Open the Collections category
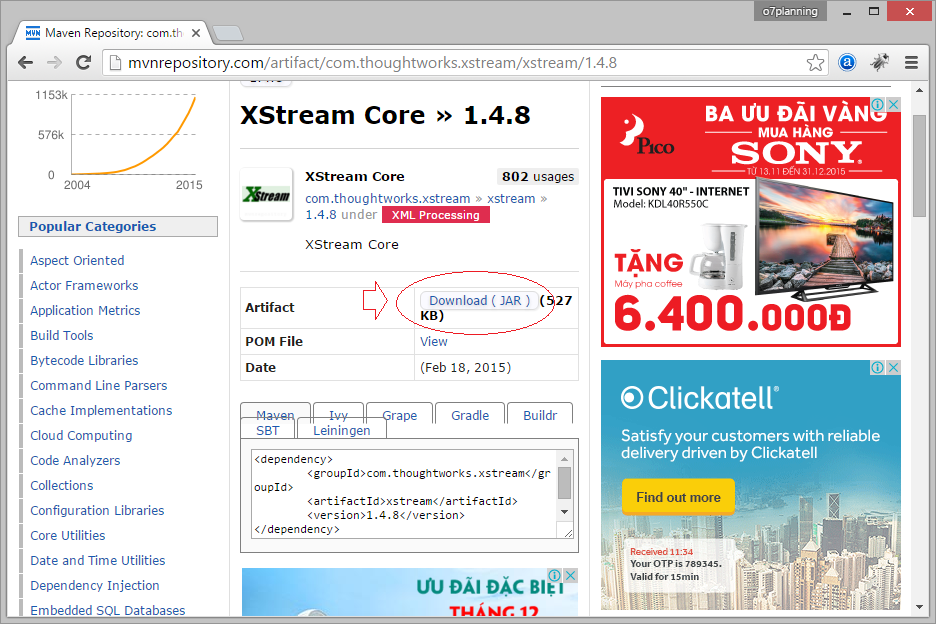Viewport: 936px width, 624px height. [x=61, y=485]
